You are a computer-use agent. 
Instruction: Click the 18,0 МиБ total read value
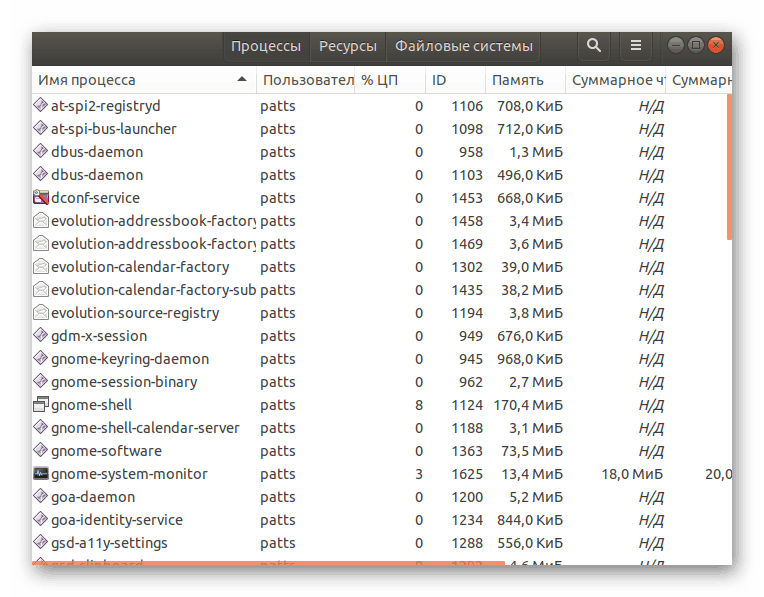632,474
